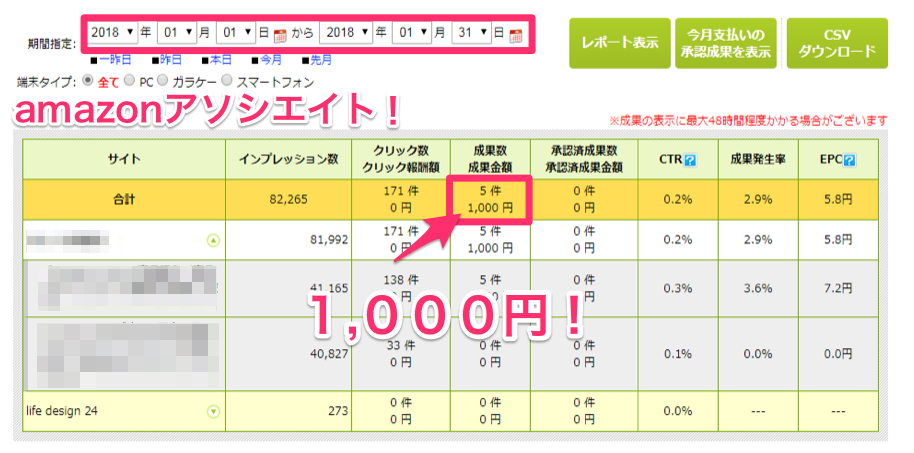
Task: Collapse the first site row arrow
Action: coord(214,240)
